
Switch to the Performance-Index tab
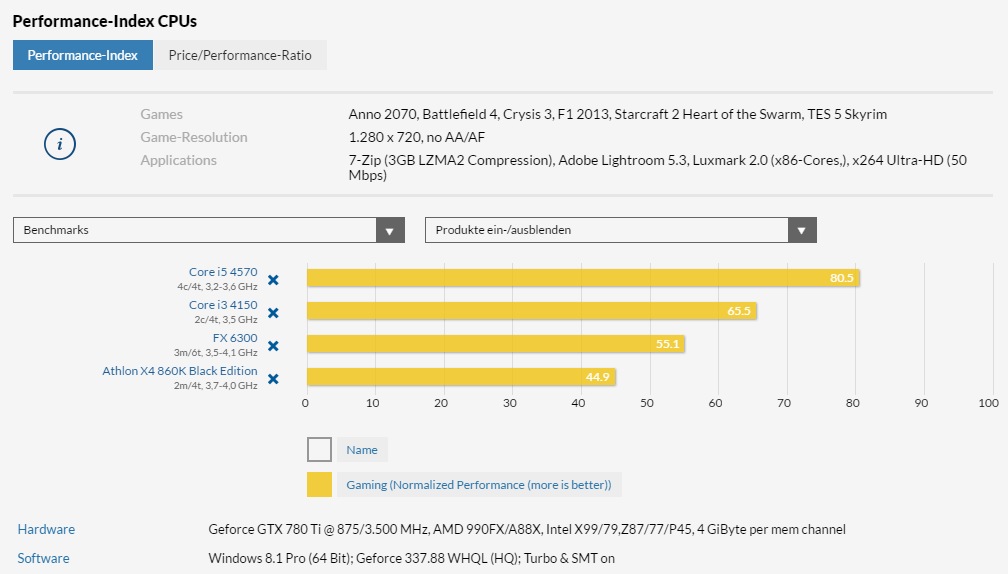[83, 55]
